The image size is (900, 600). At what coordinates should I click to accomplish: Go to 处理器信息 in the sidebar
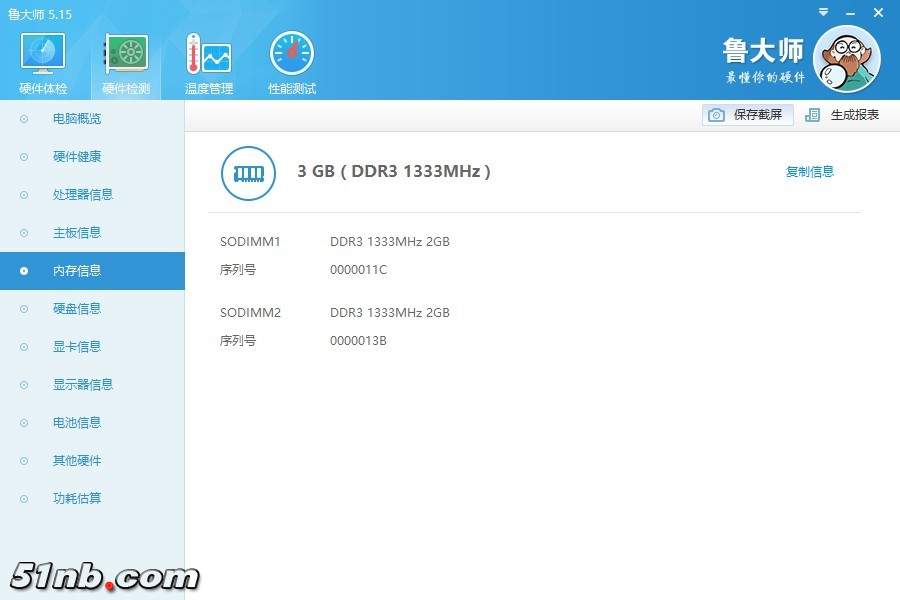82,195
